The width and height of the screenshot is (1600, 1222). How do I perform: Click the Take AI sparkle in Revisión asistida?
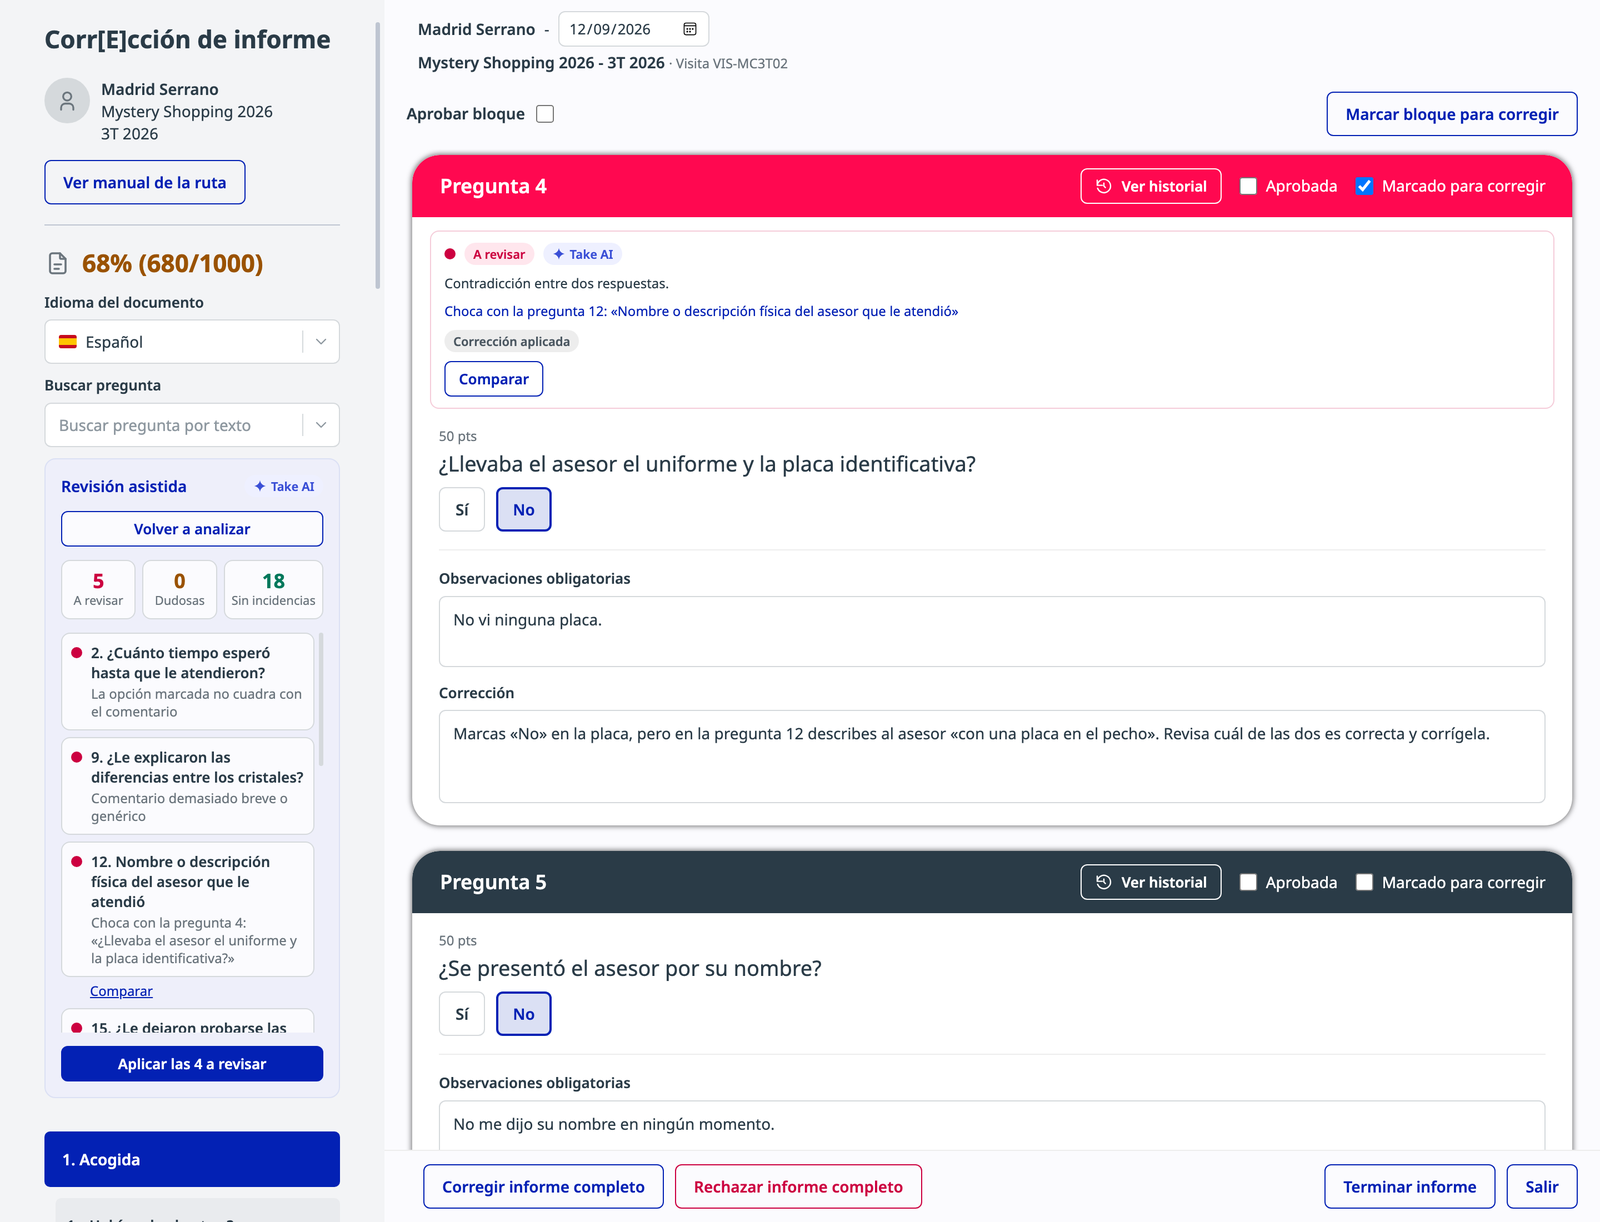(x=260, y=487)
